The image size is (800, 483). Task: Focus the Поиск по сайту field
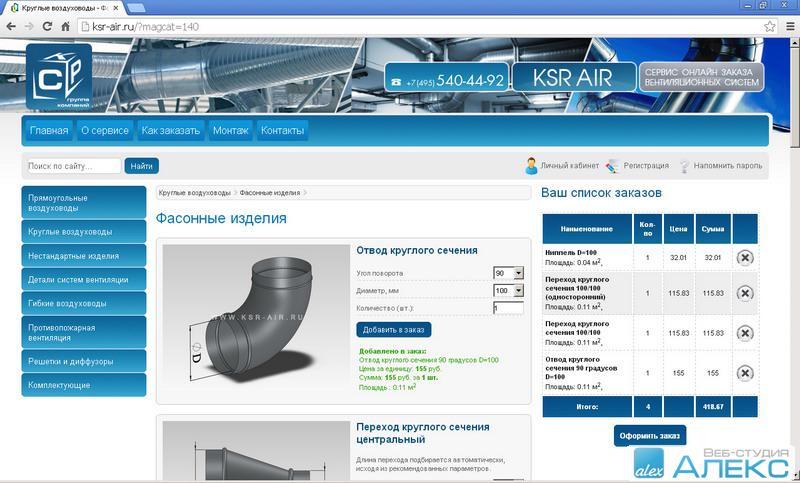[72, 166]
